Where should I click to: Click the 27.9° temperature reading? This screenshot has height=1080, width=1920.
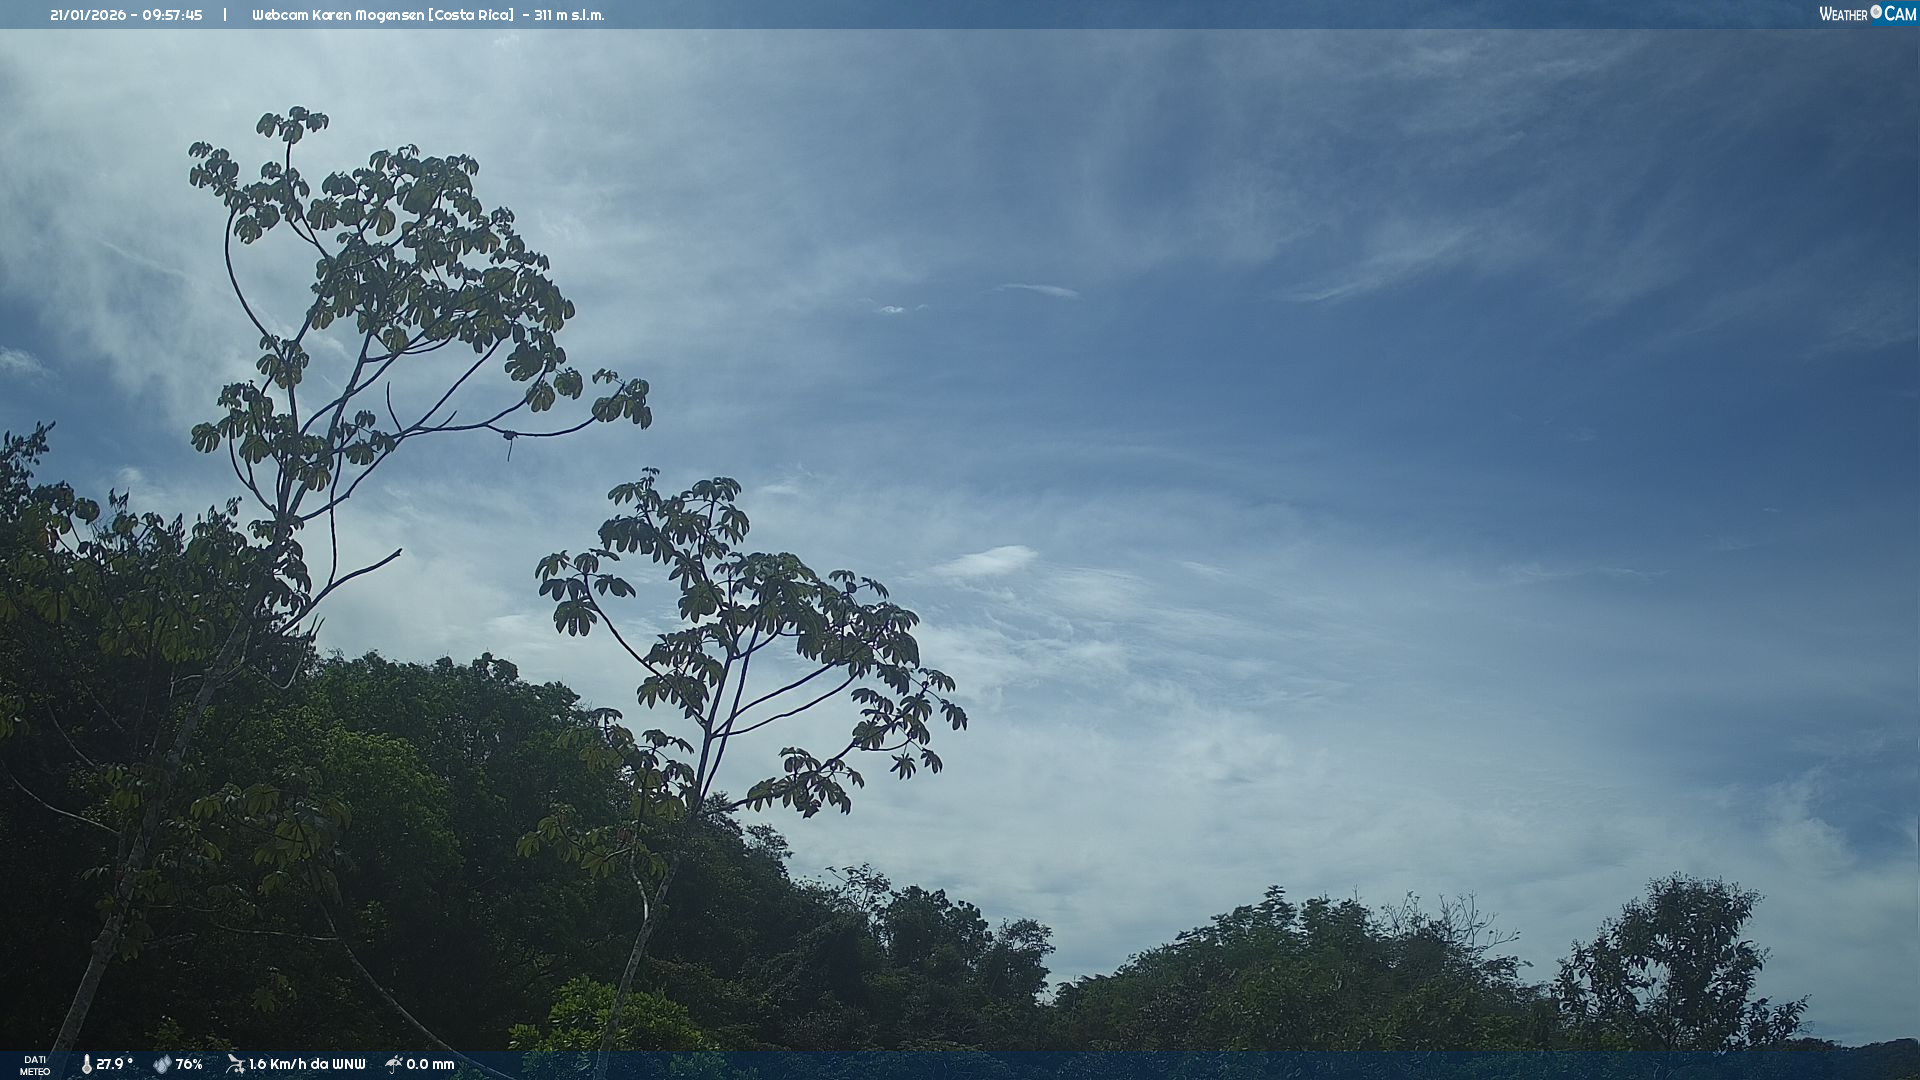[x=115, y=1064]
